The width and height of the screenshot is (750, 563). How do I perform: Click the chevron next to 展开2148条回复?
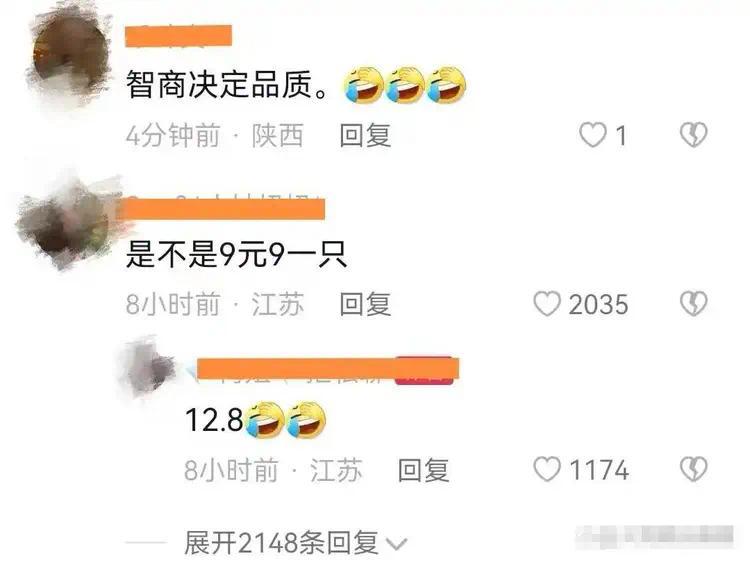pos(397,544)
